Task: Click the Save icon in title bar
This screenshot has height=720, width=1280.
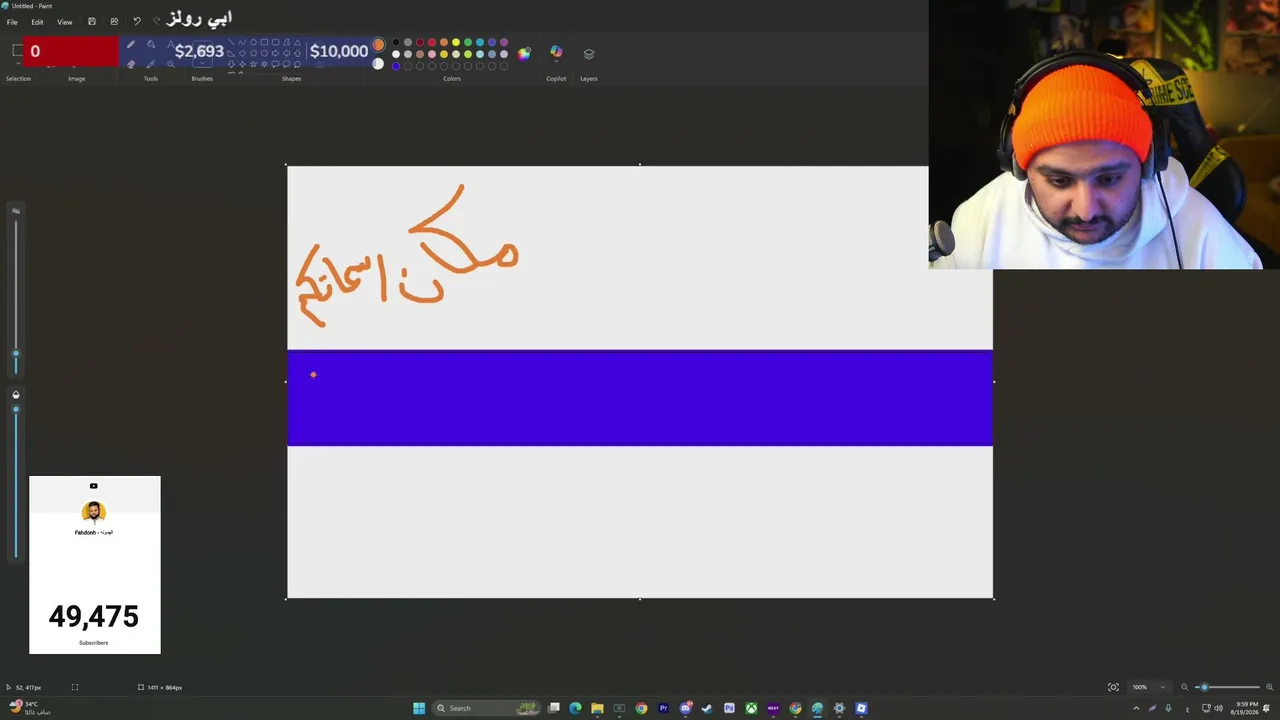Action: (92, 22)
